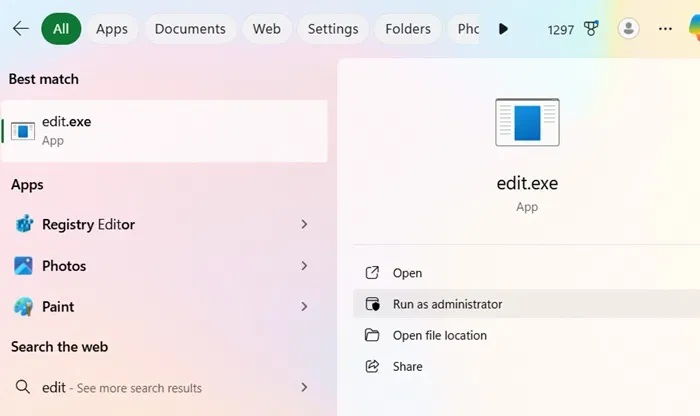
Task: Expand the Paint result chevron
Action: point(304,307)
